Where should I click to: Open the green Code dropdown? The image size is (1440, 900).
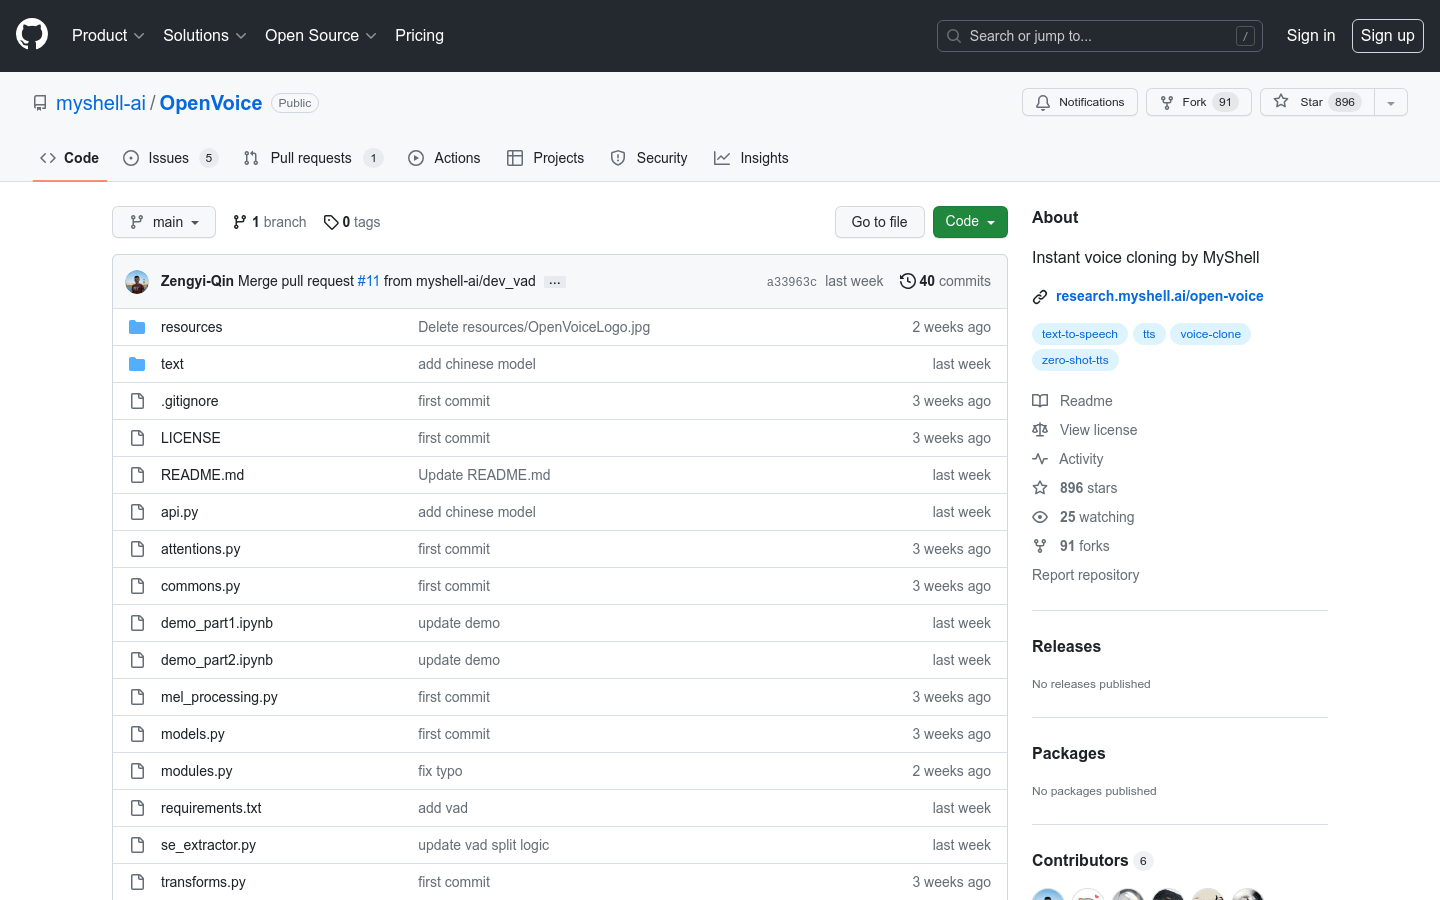click(x=970, y=222)
